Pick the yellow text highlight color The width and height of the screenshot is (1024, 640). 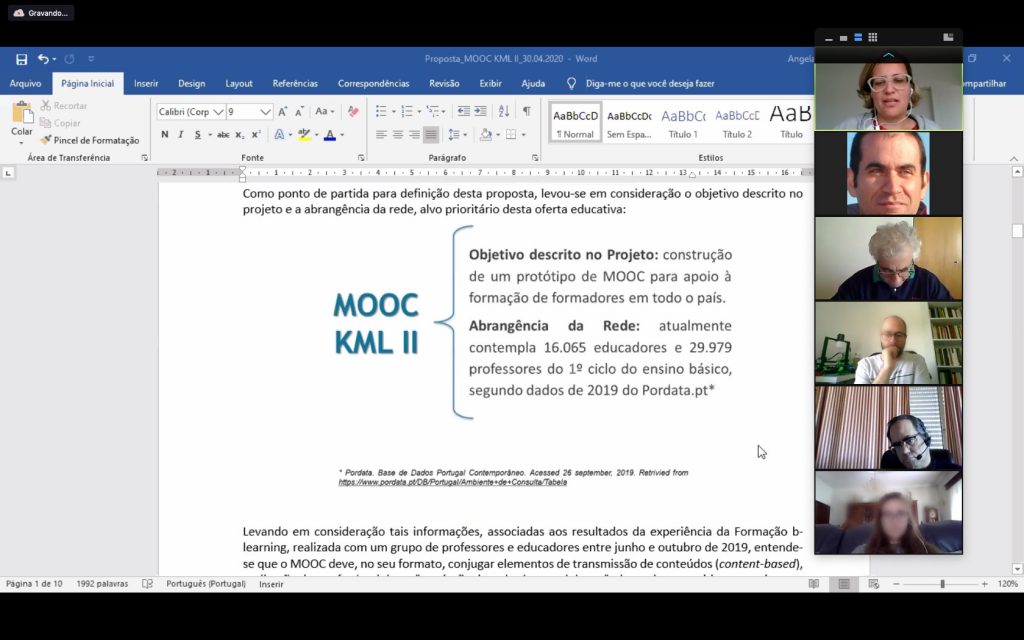[304, 135]
